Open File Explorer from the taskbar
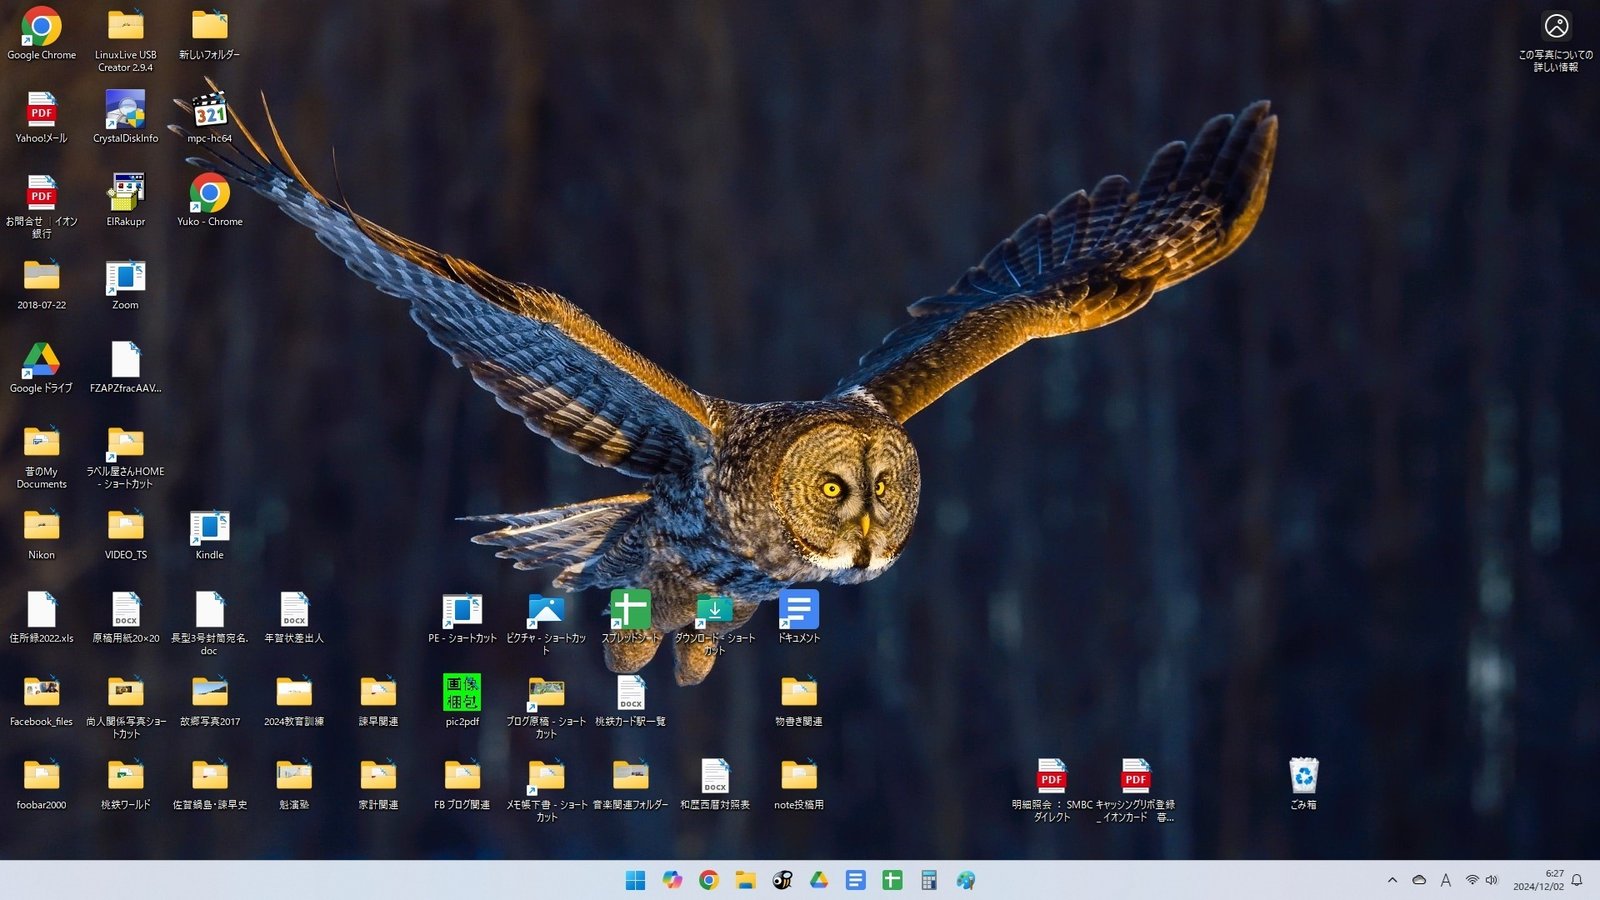This screenshot has width=1600, height=900. tap(745, 880)
